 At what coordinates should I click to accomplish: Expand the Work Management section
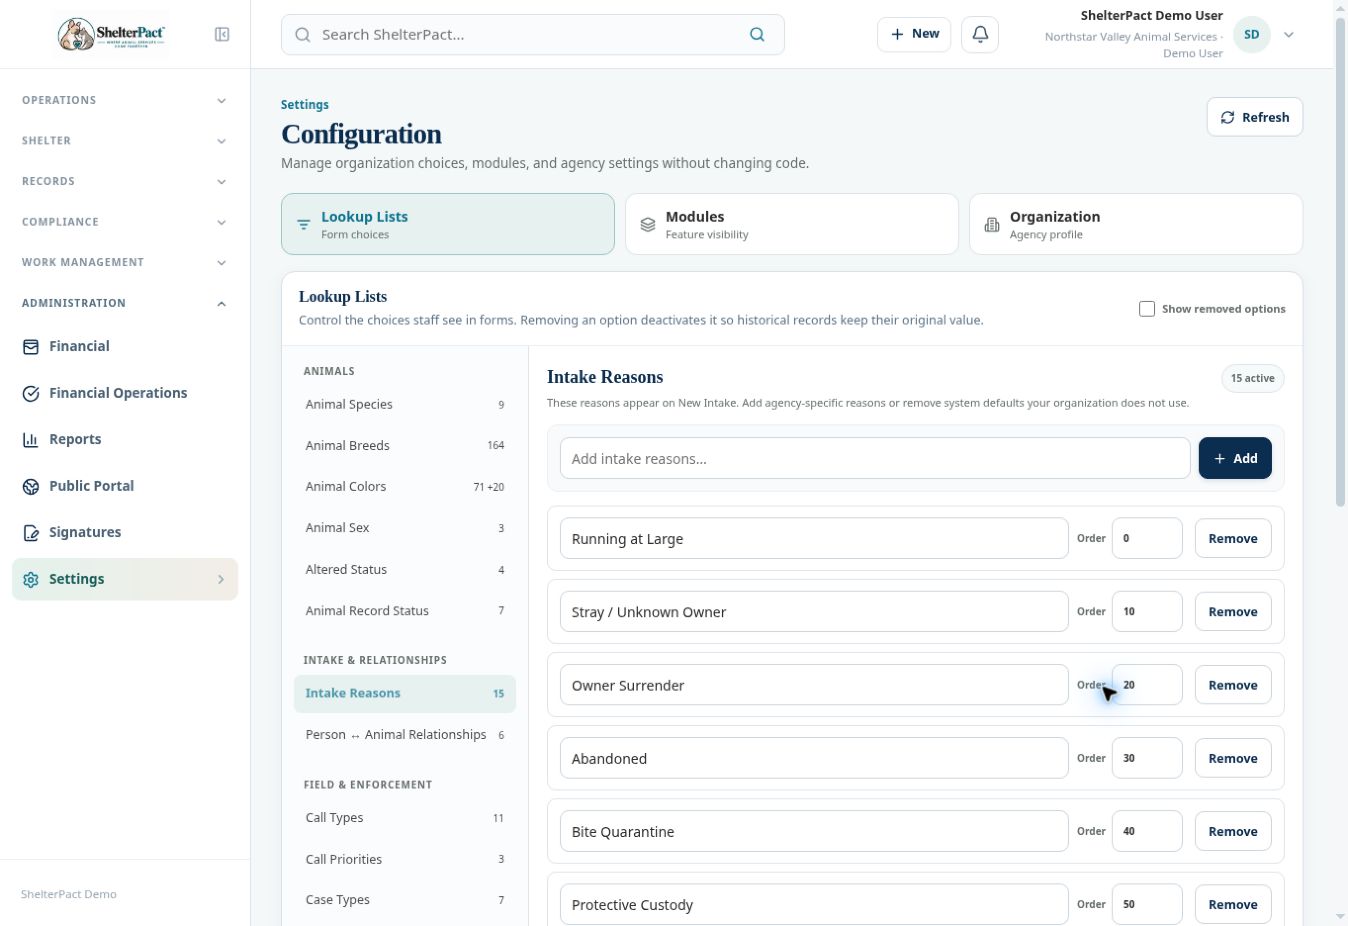point(125,262)
